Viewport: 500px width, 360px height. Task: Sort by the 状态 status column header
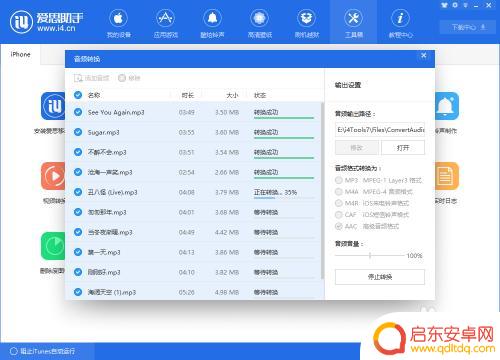(x=260, y=95)
